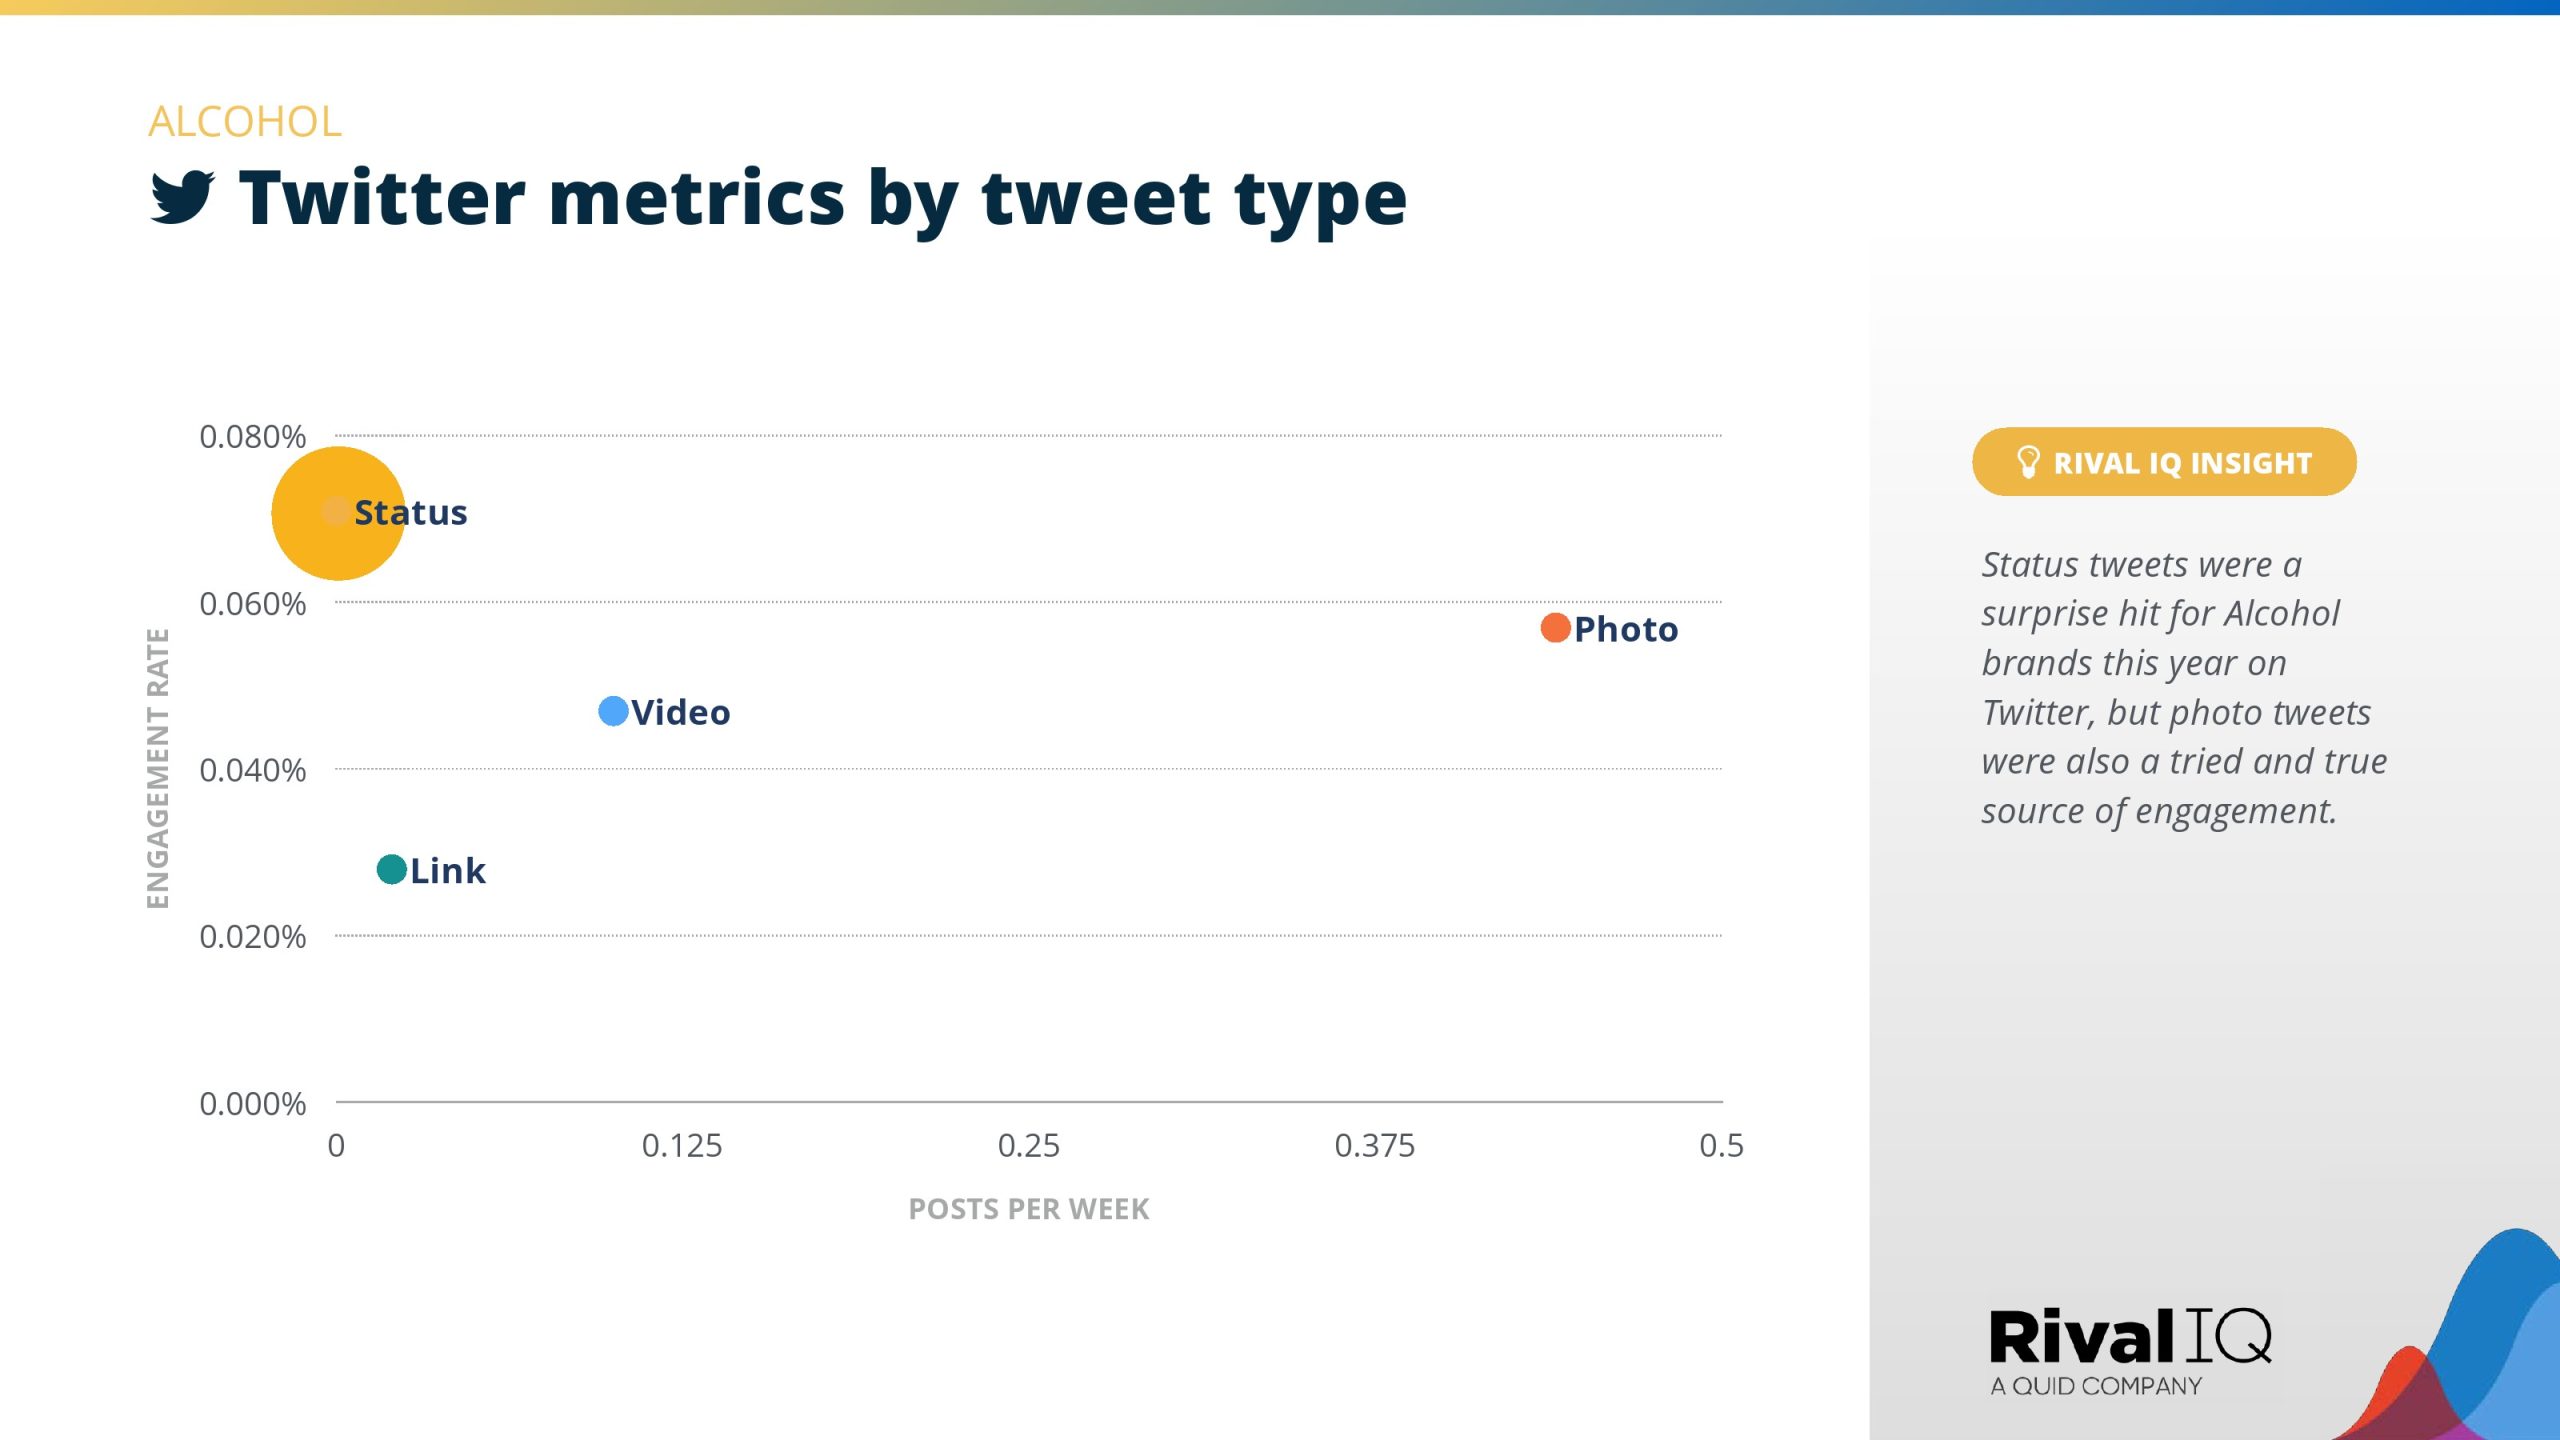Select the orange Photo data point
Viewport: 2560px width, 1440px height.
[1555, 628]
